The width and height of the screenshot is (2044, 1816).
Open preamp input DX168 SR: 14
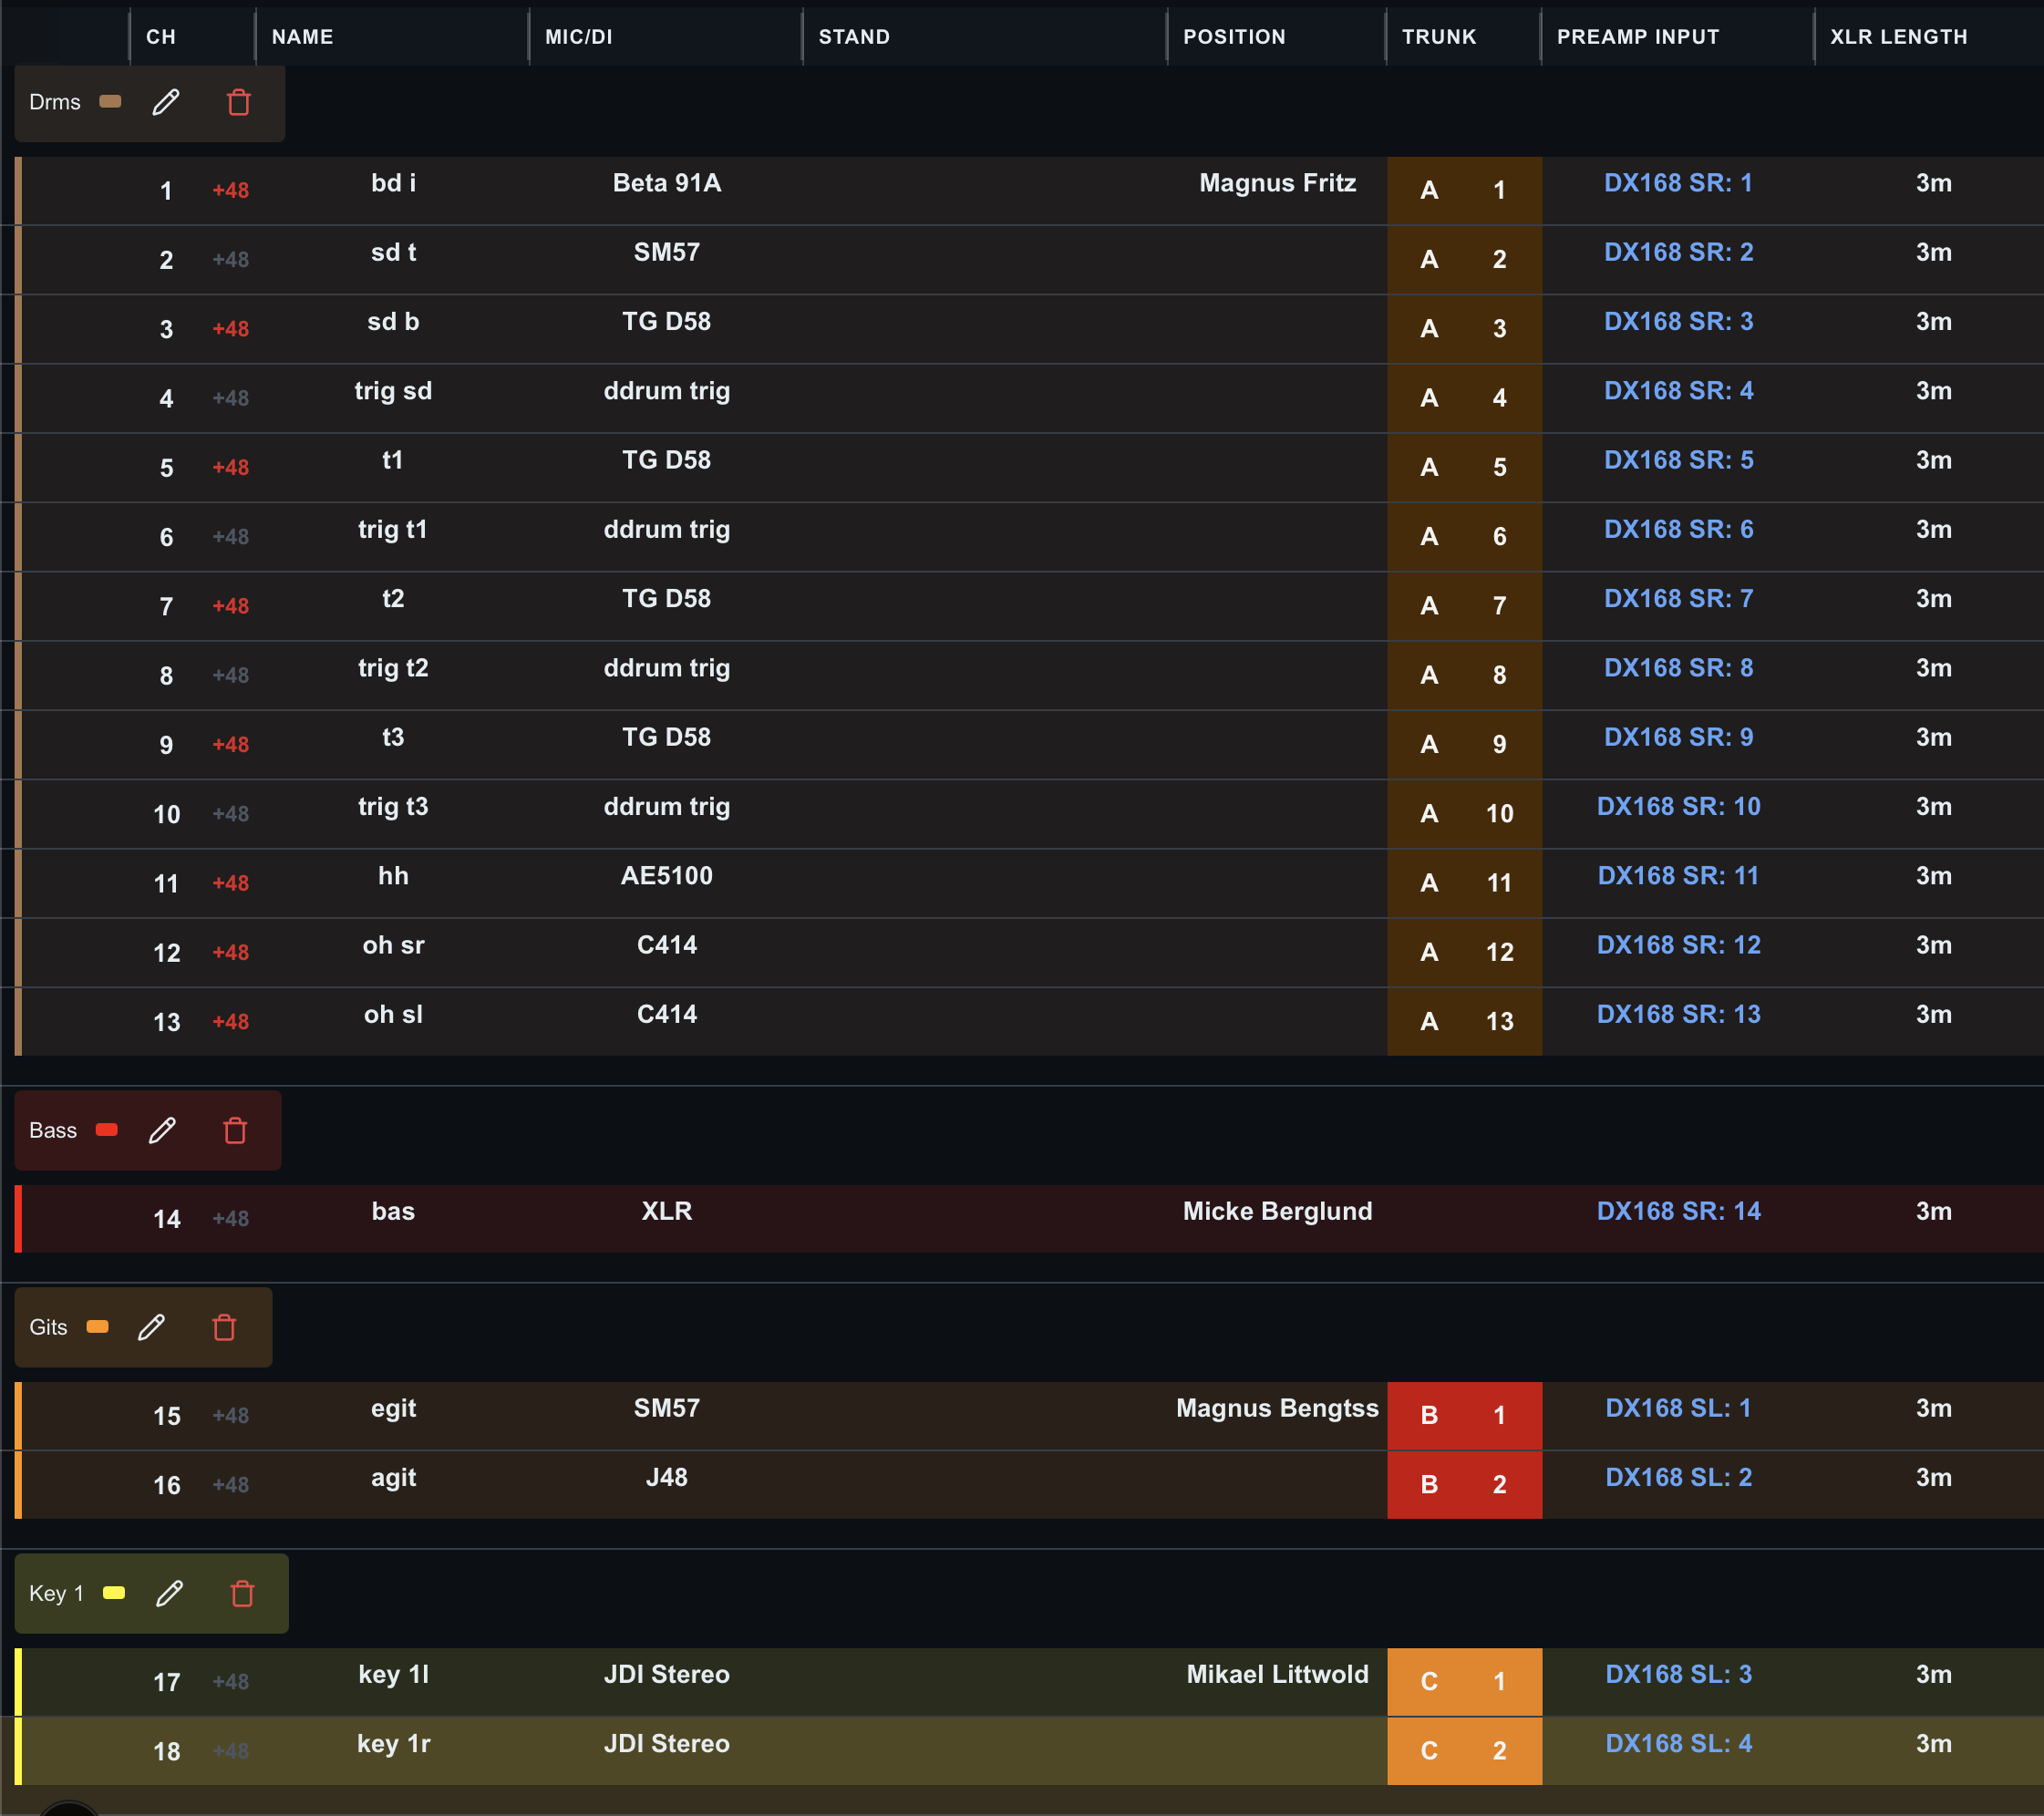[x=1678, y=1211]
